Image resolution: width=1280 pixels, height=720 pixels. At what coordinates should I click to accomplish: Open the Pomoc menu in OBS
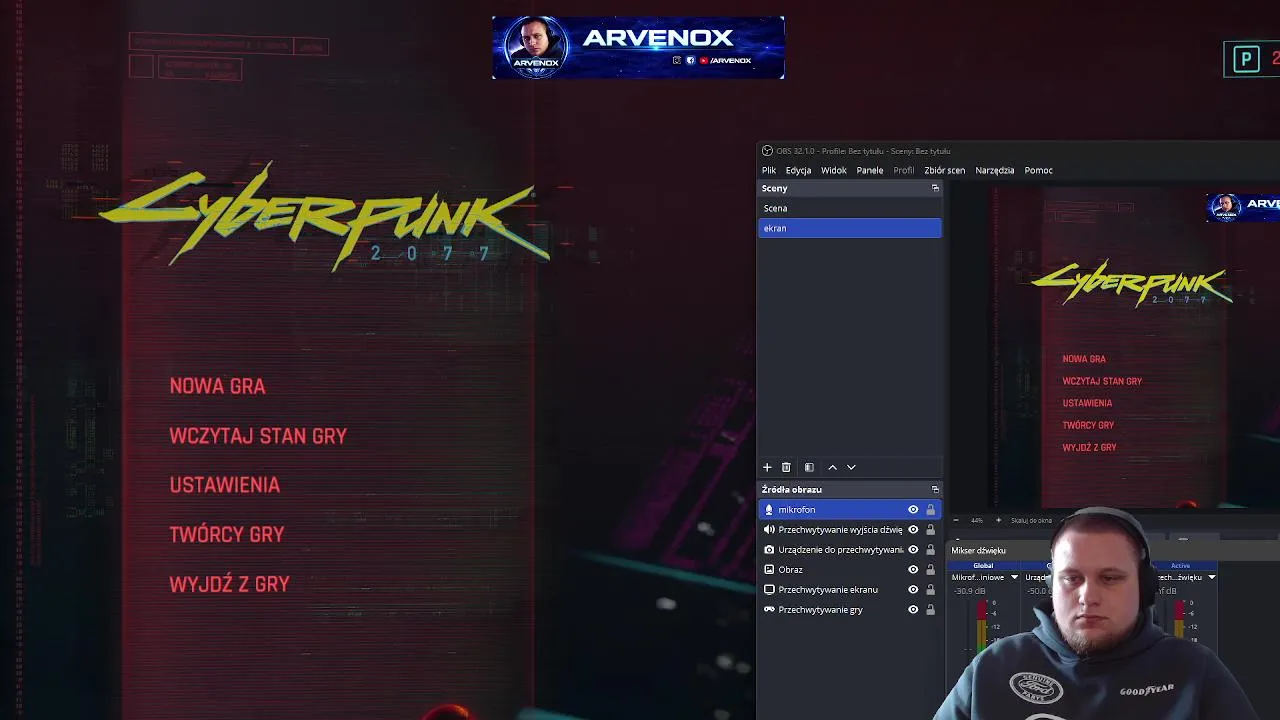[x=1038, y=170]
